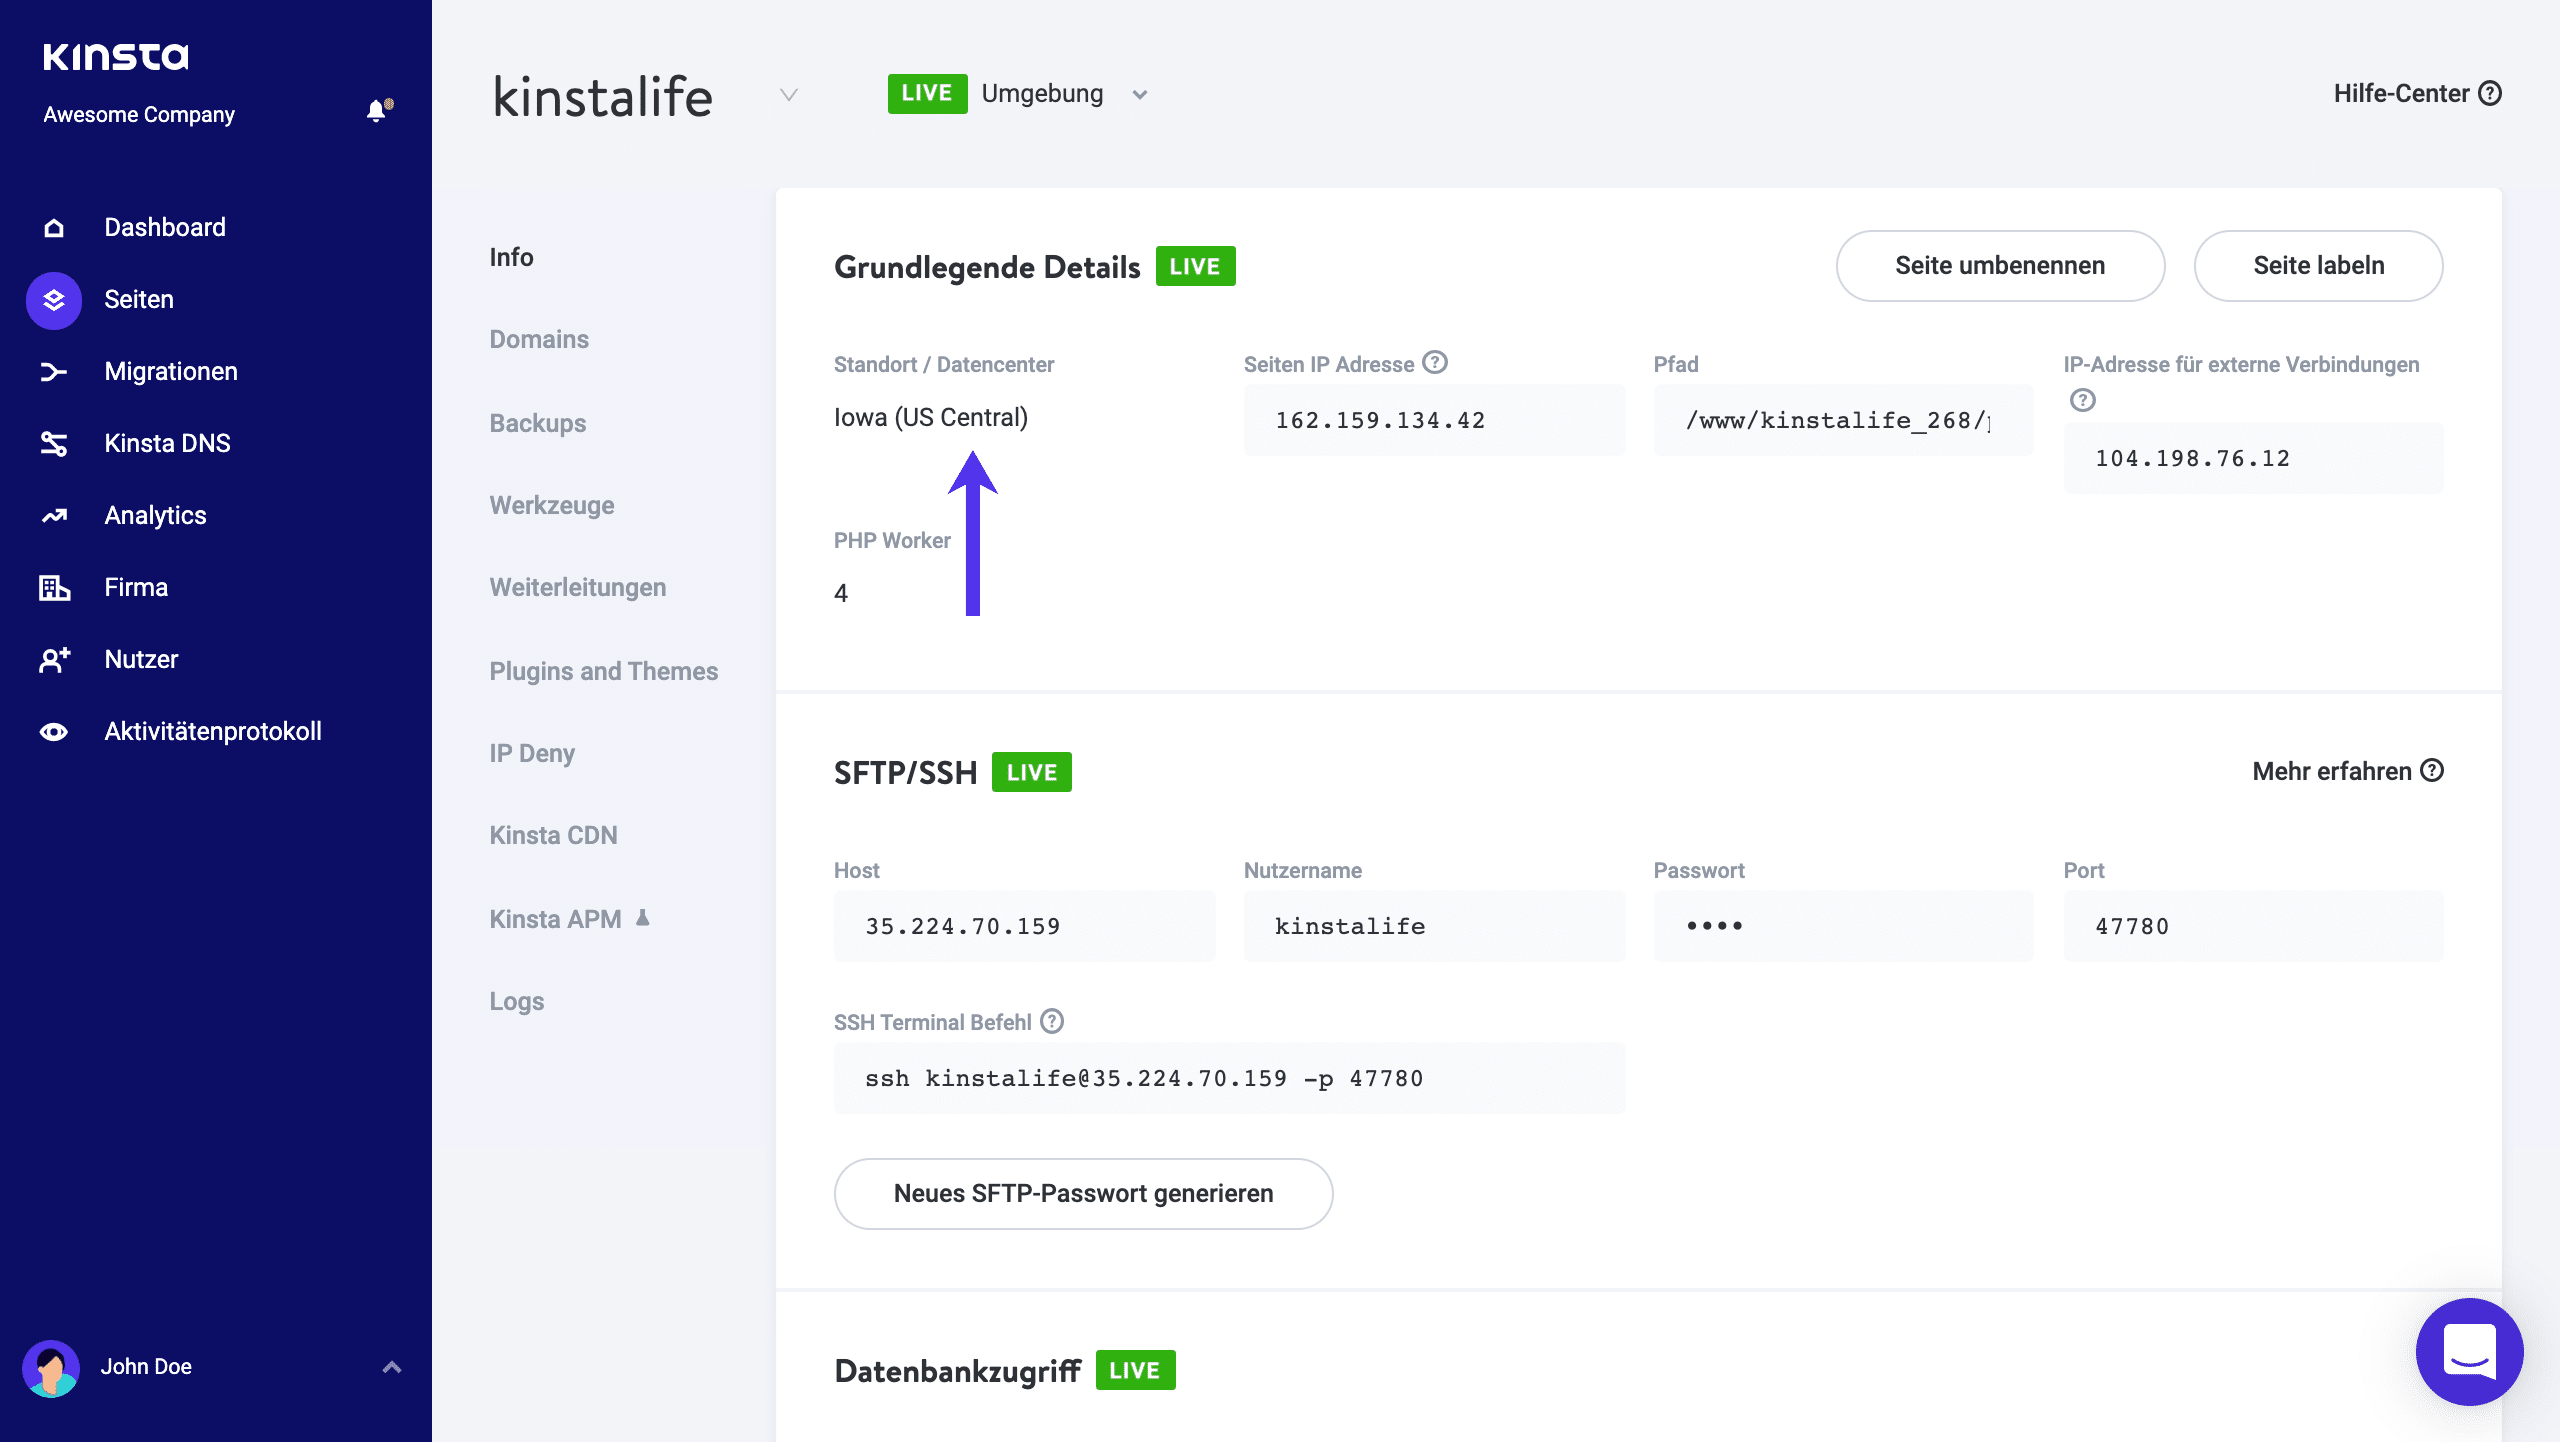The width and height of the screenshot is (2560, 1442).
Task: Select the Backups menu item
Action: point(538,422)
